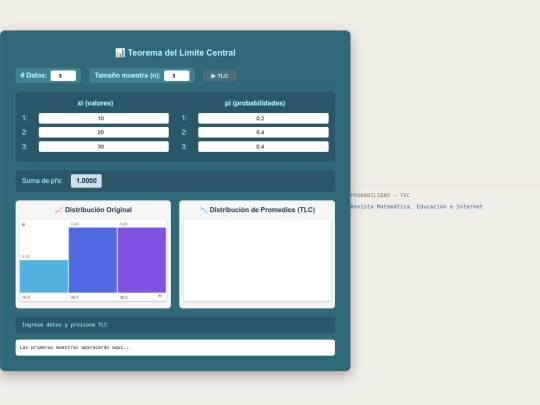Click the PROBABILIDAD – TEC label
Image resolution: width=540 pixels, height=405 pixels.
coord(380,195)
